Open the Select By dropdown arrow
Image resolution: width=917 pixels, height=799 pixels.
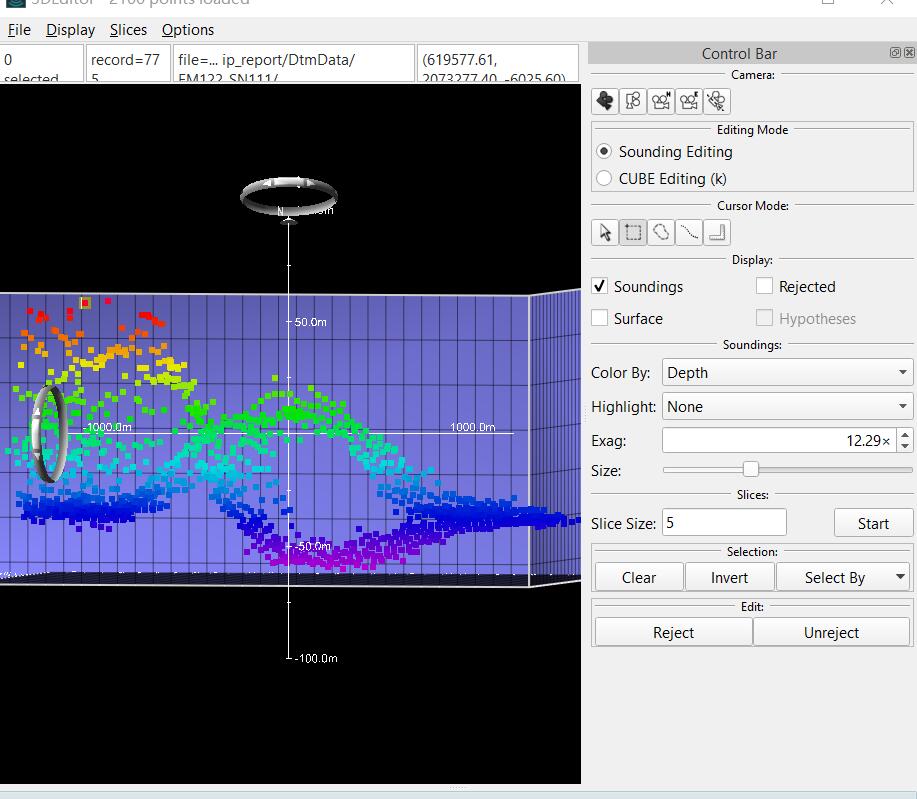(x=901, y=577)
